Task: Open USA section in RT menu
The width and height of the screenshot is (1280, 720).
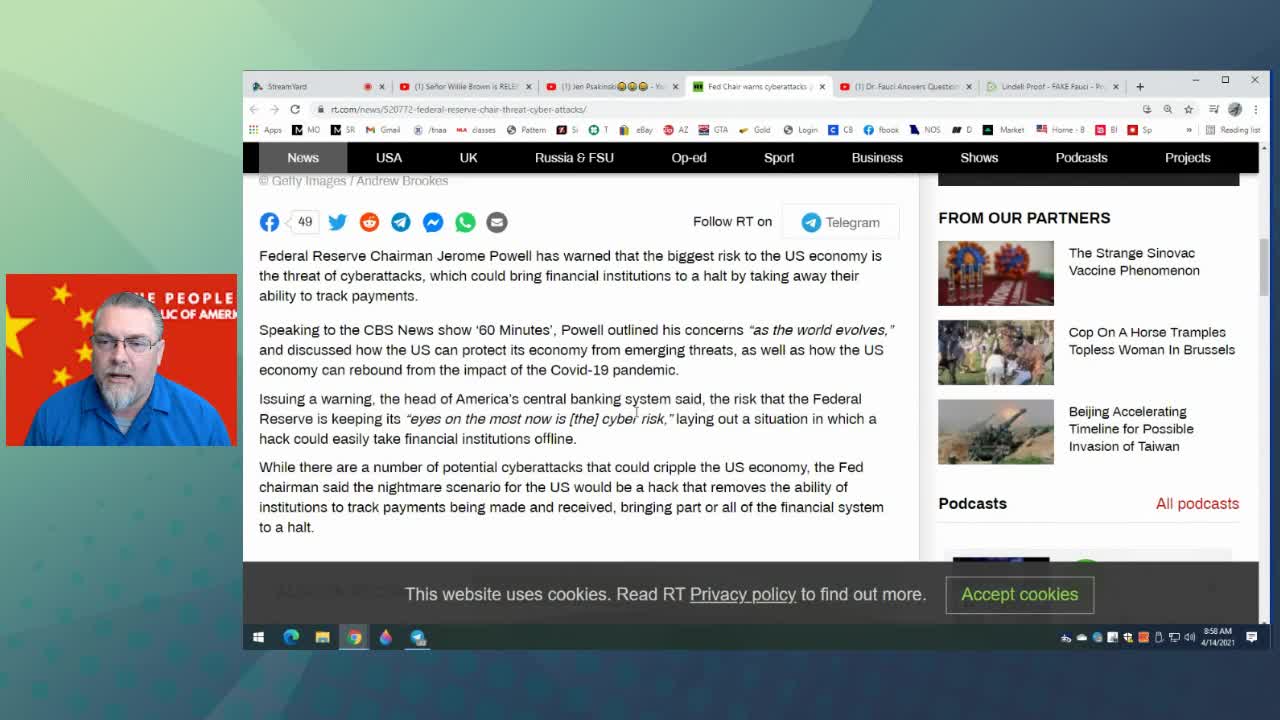Action: [389, 157]
